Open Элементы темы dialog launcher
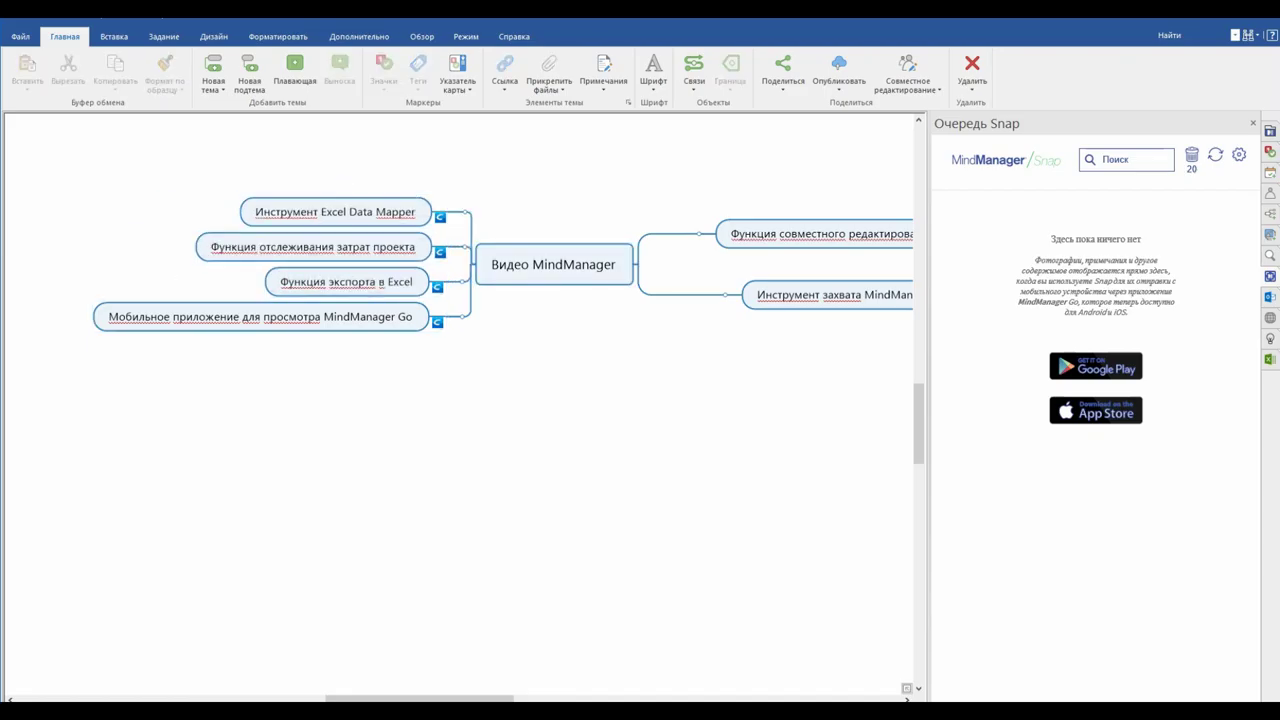 pyautogui.click(x=628, y=102)
